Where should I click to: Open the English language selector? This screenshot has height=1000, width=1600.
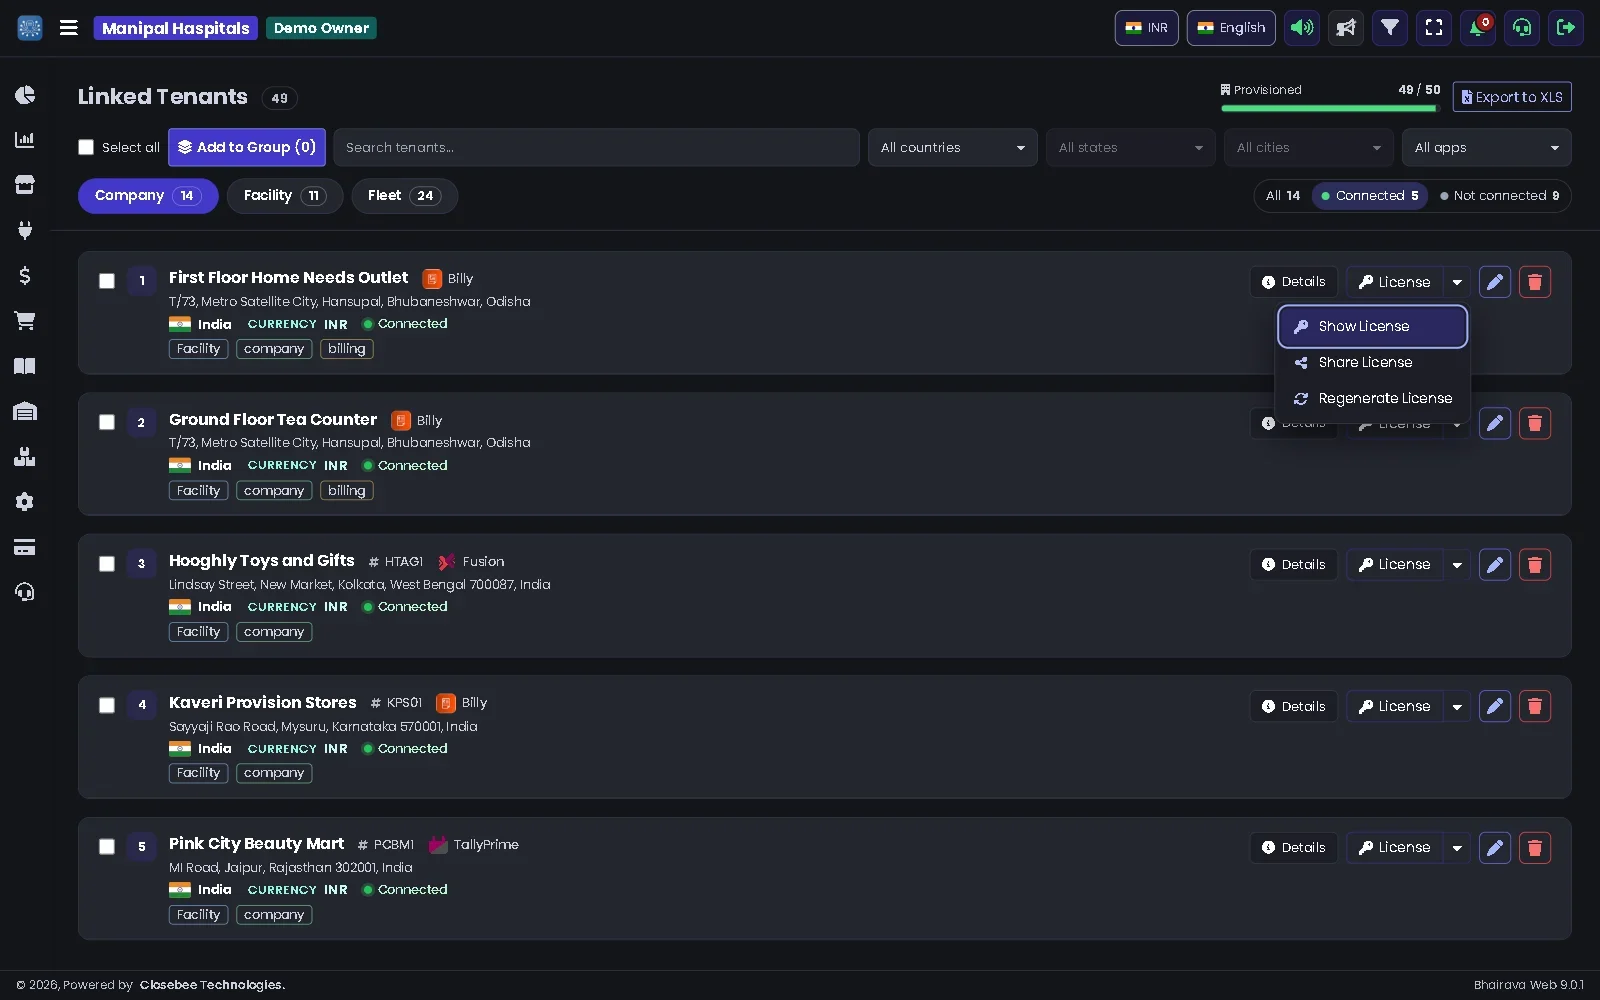1231,28
